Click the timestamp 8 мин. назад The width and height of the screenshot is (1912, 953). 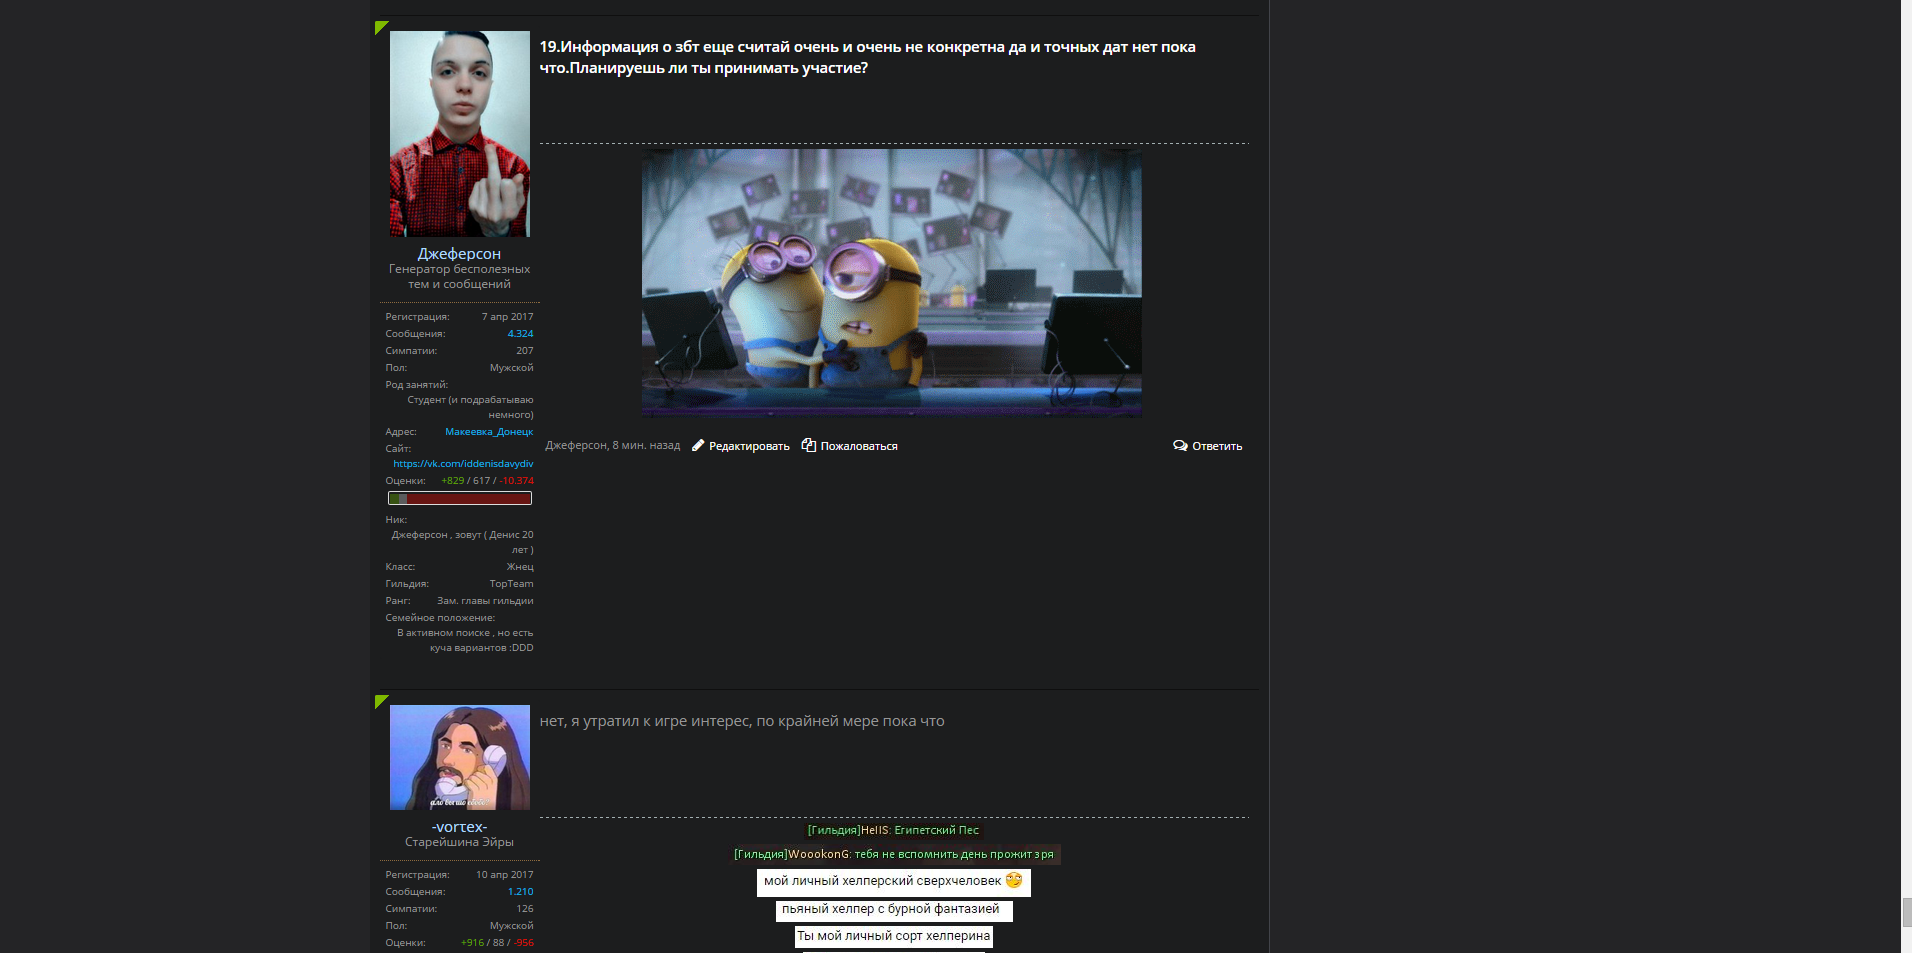646,446
